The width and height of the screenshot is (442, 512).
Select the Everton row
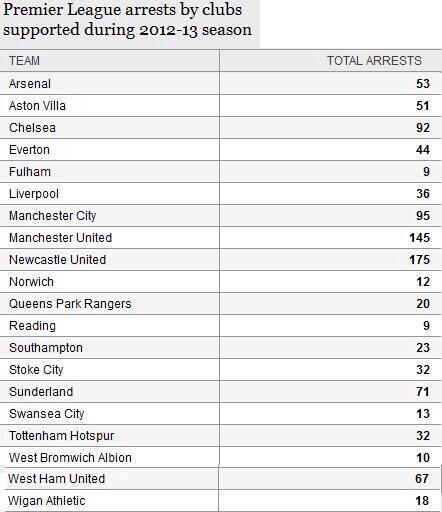221,150
